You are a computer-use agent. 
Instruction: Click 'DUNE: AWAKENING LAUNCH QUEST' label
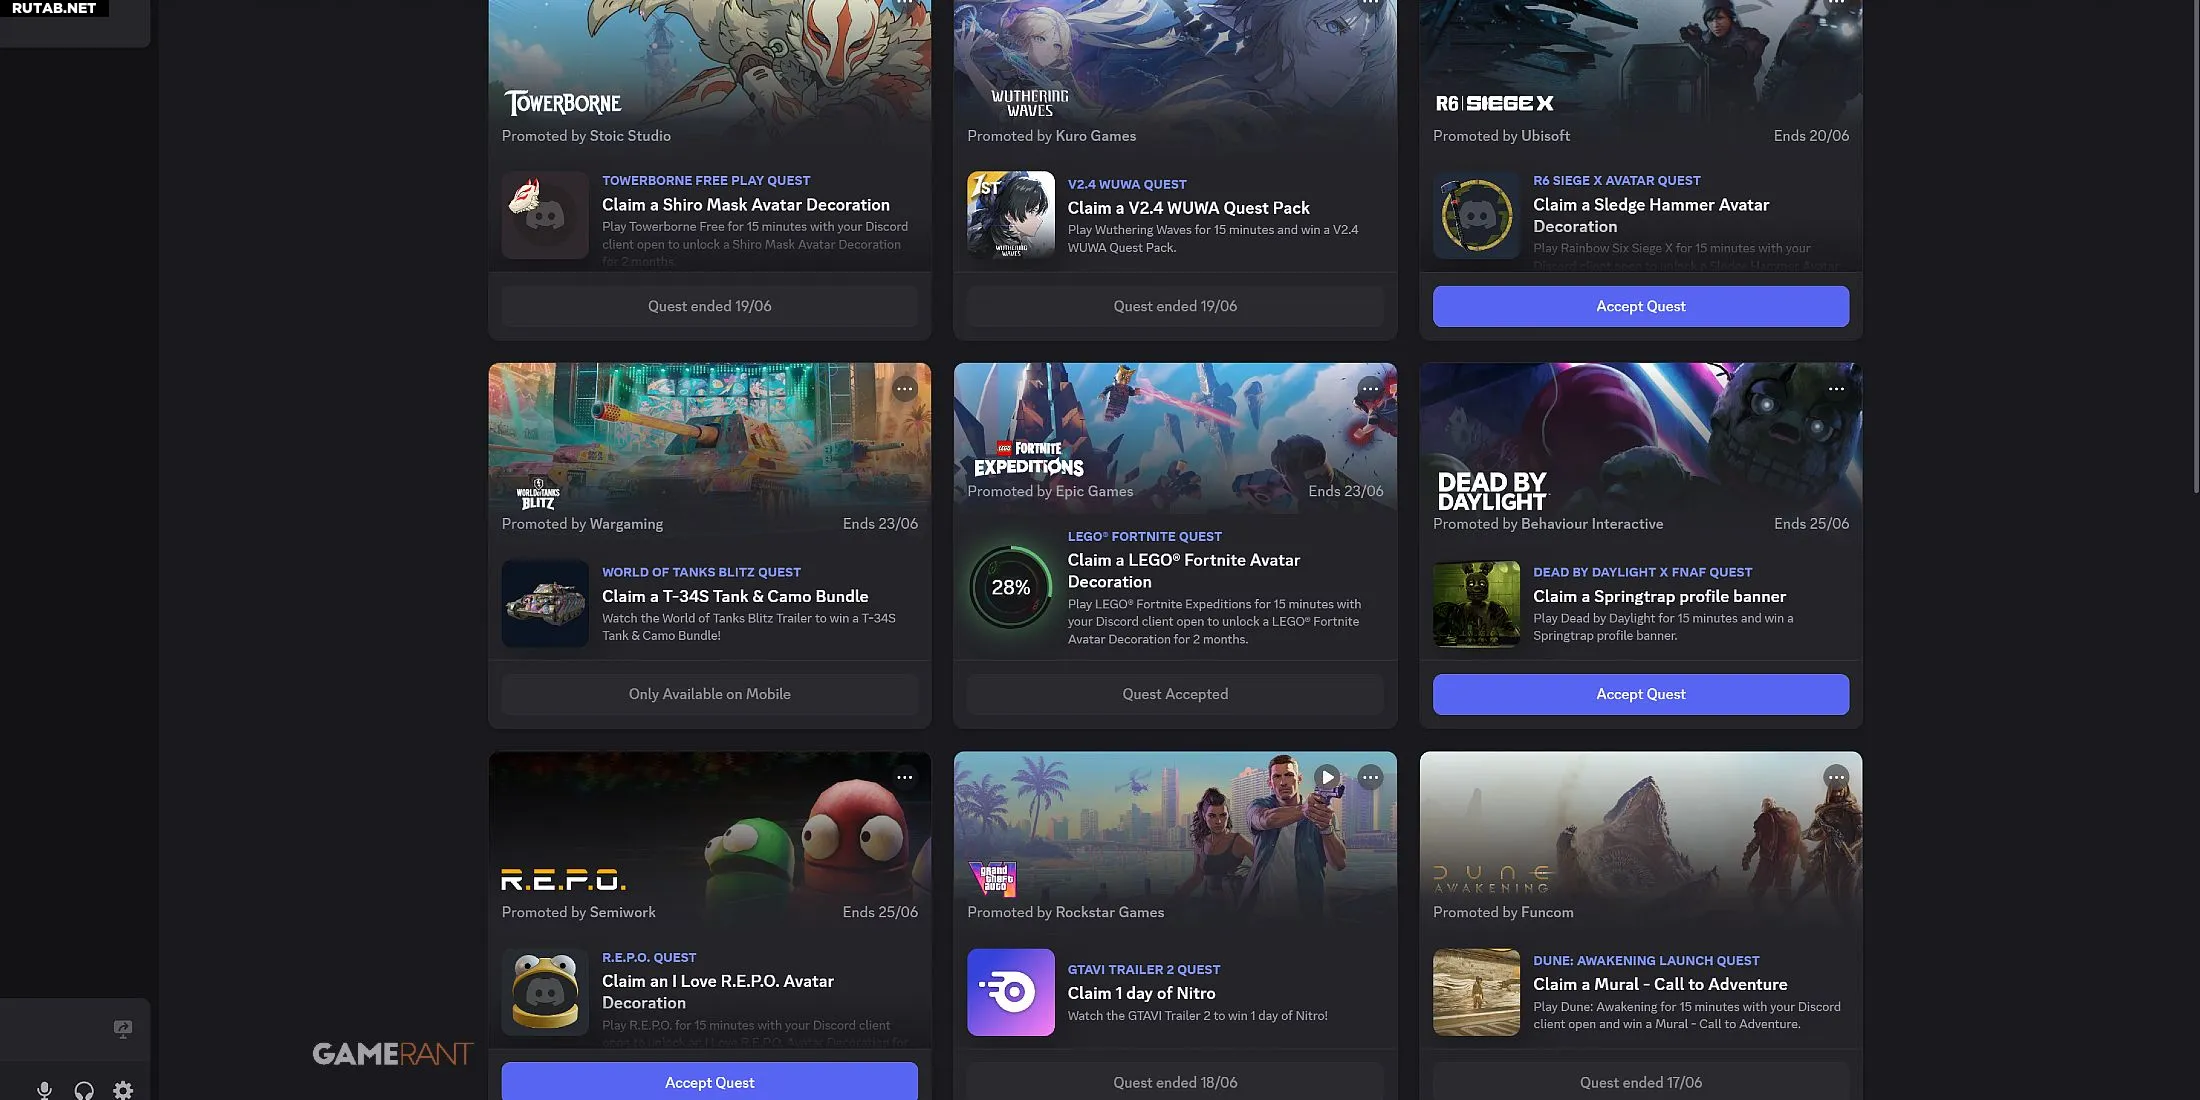[x=1646, y=960]
